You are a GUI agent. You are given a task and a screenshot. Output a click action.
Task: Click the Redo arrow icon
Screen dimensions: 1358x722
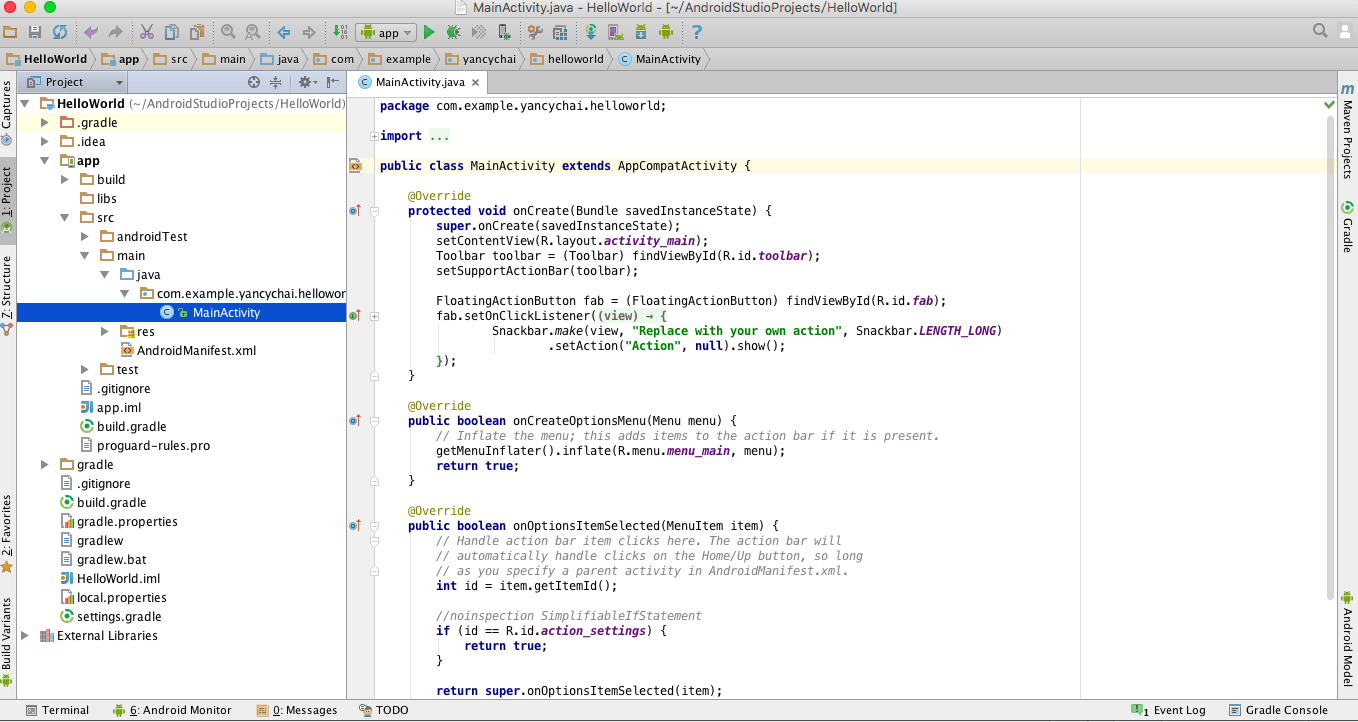tap(115, 32)
